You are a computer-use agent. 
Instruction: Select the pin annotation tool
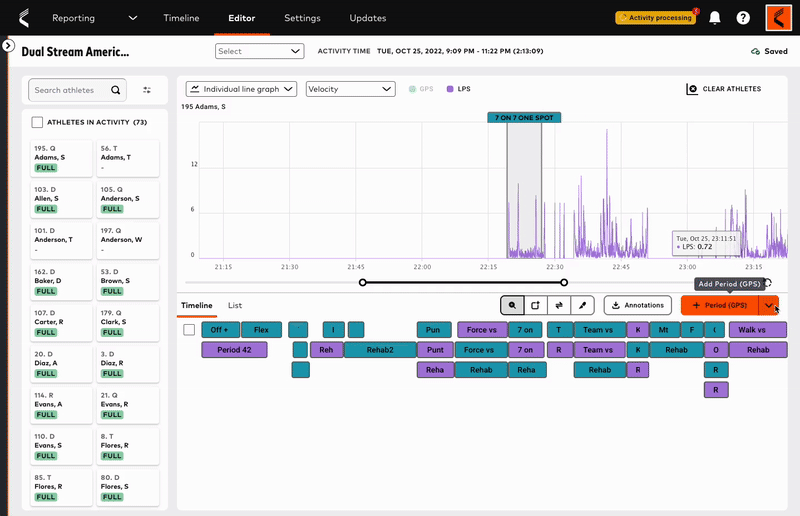click(x=582, y=305)
